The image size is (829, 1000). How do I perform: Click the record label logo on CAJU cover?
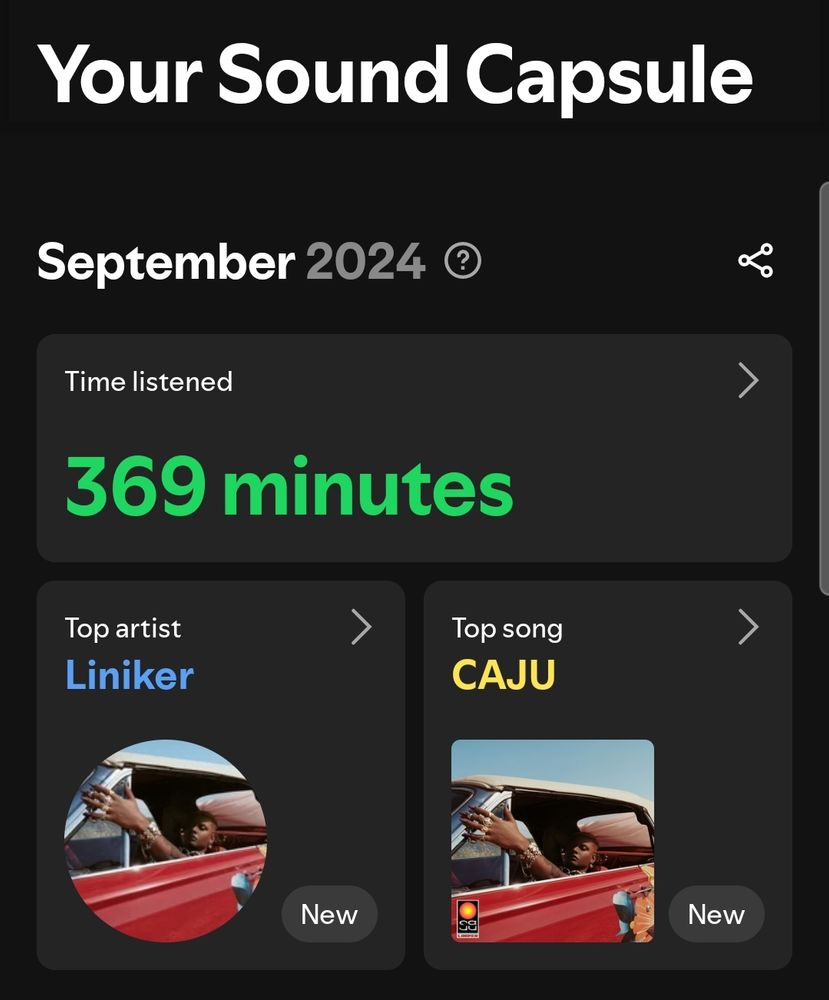[468, 919]
